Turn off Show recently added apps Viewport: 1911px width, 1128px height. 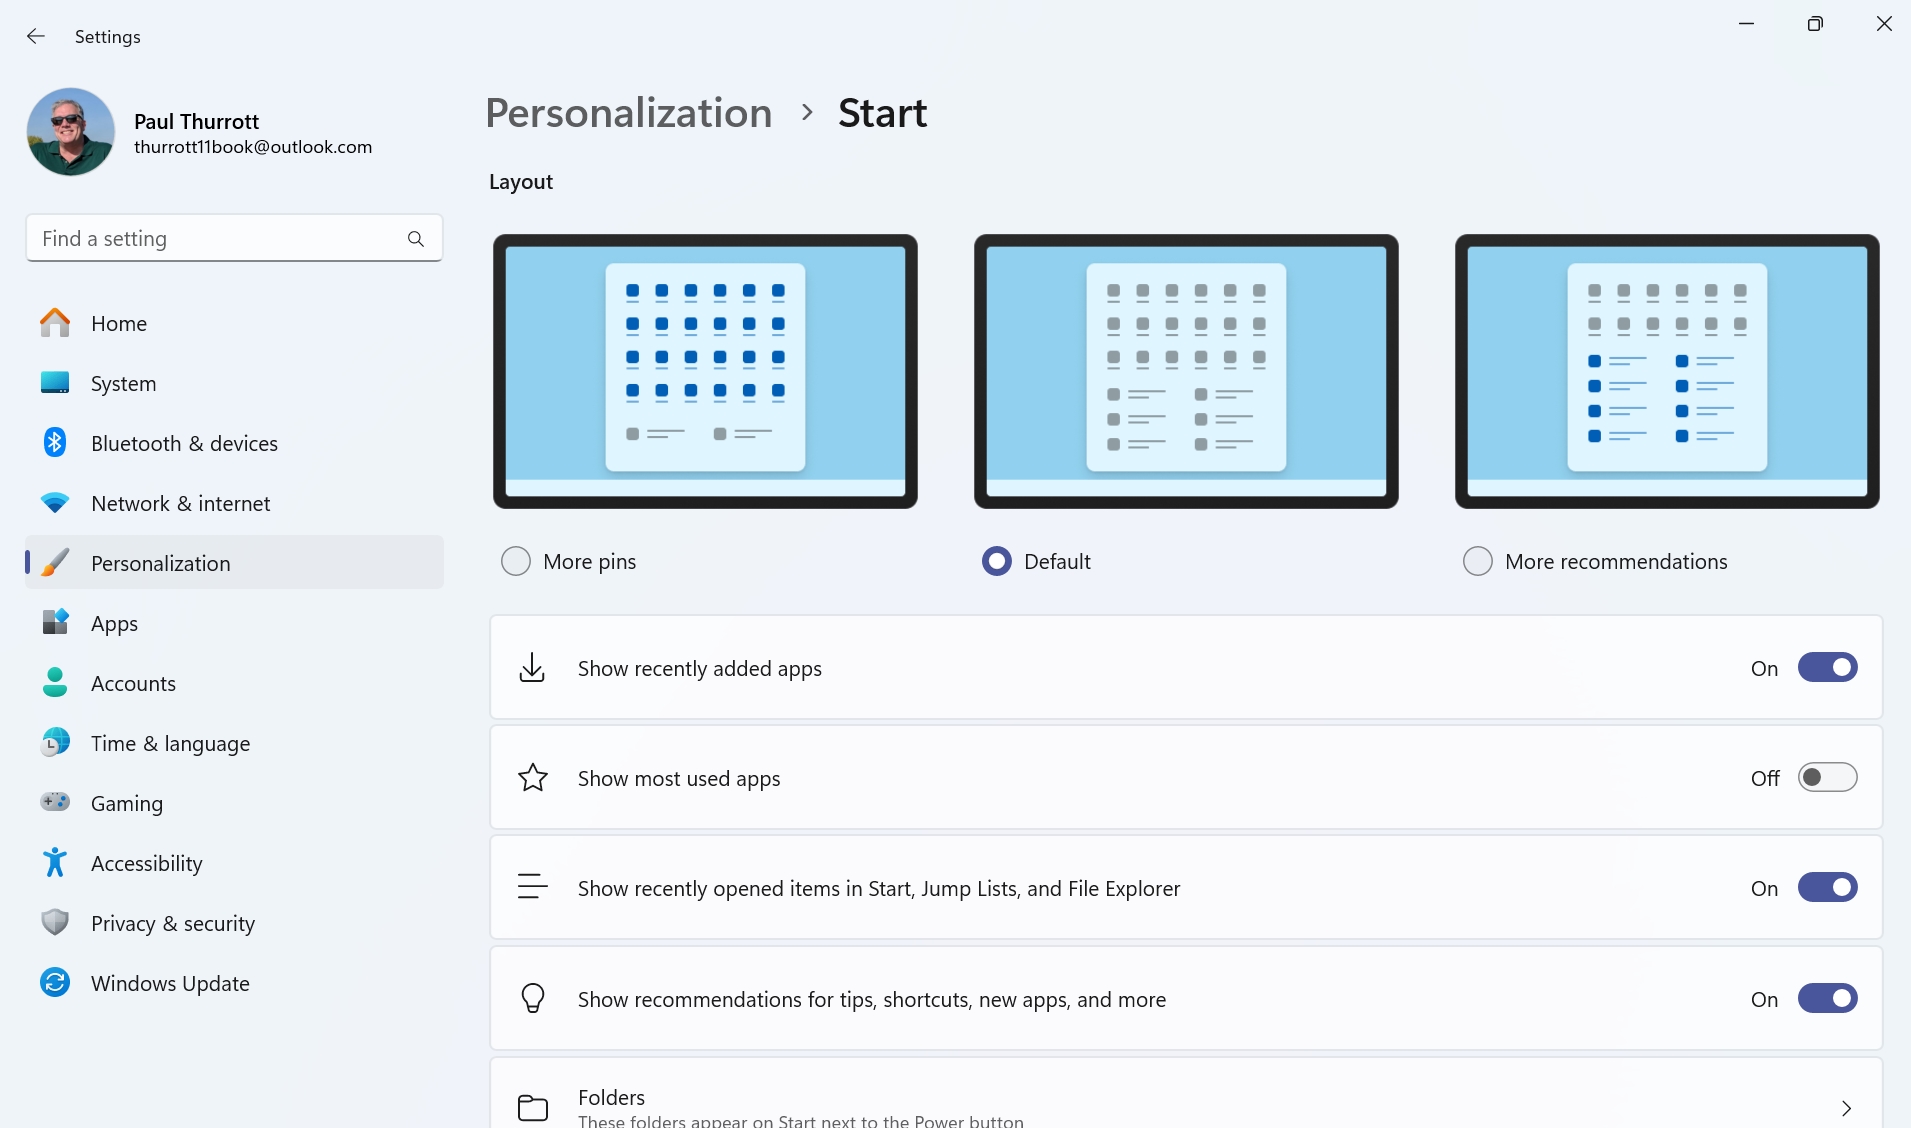1827,667
